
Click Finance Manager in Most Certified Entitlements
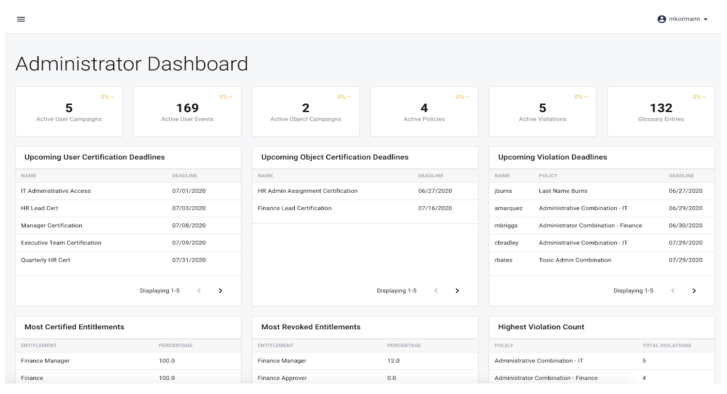[45, 361]
